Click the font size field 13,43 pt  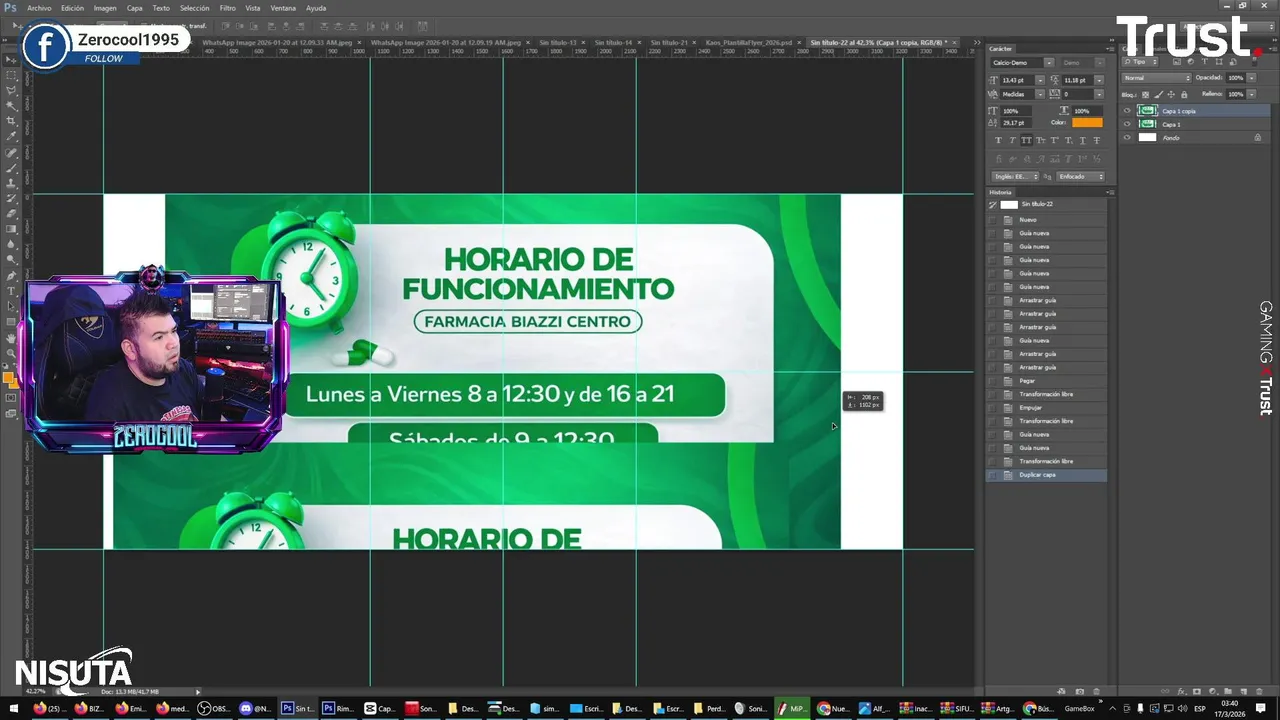click(x=1016, y=80)
